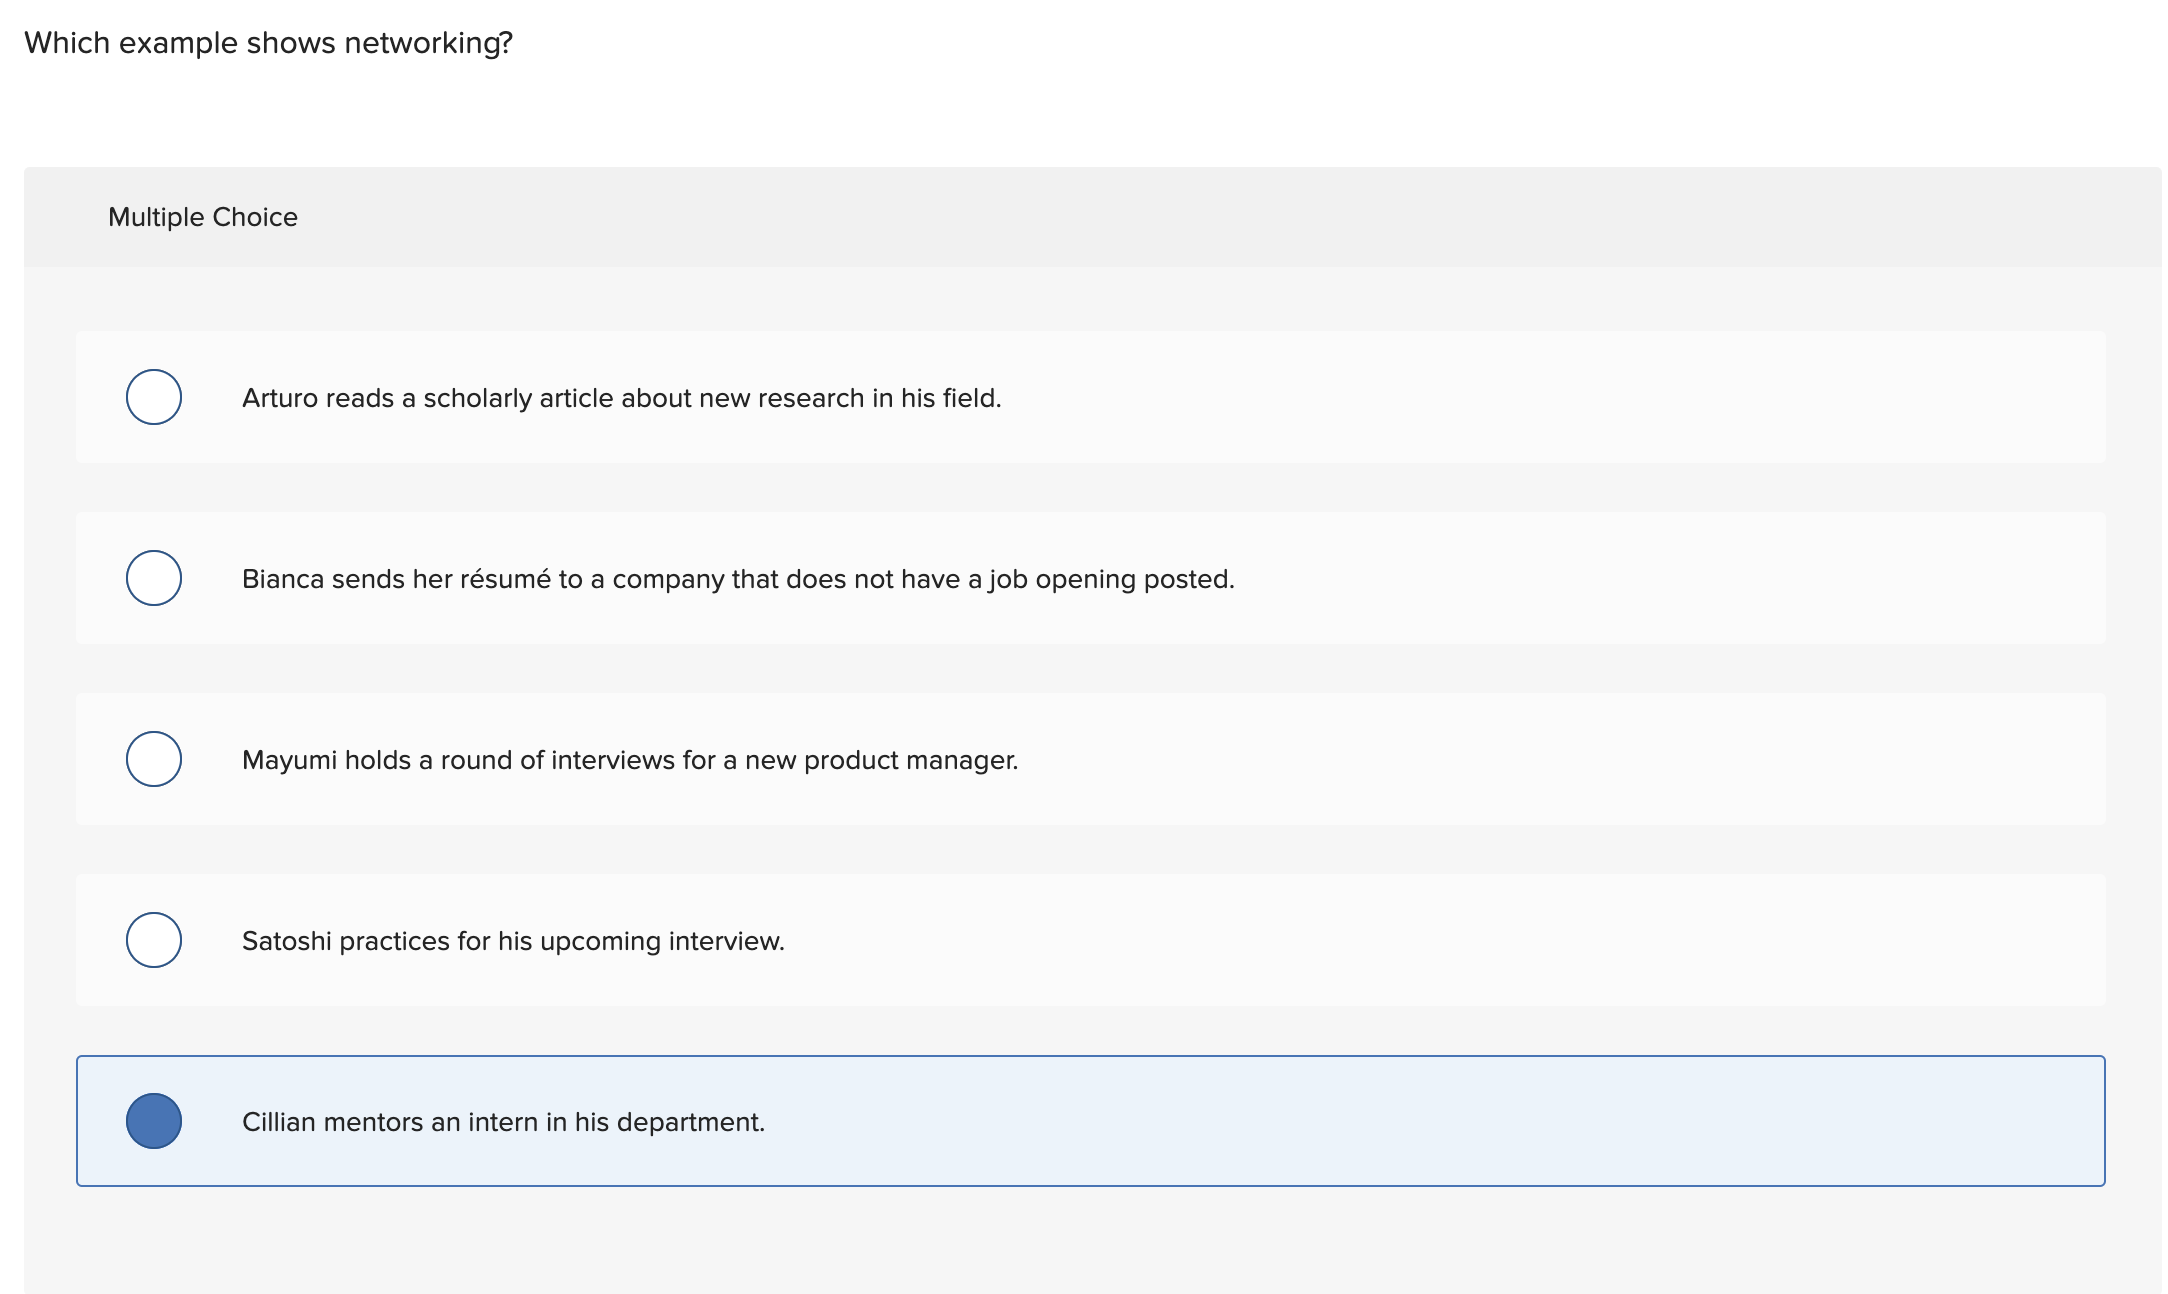Click the filled Cillian radio button

pos(154,1121)
